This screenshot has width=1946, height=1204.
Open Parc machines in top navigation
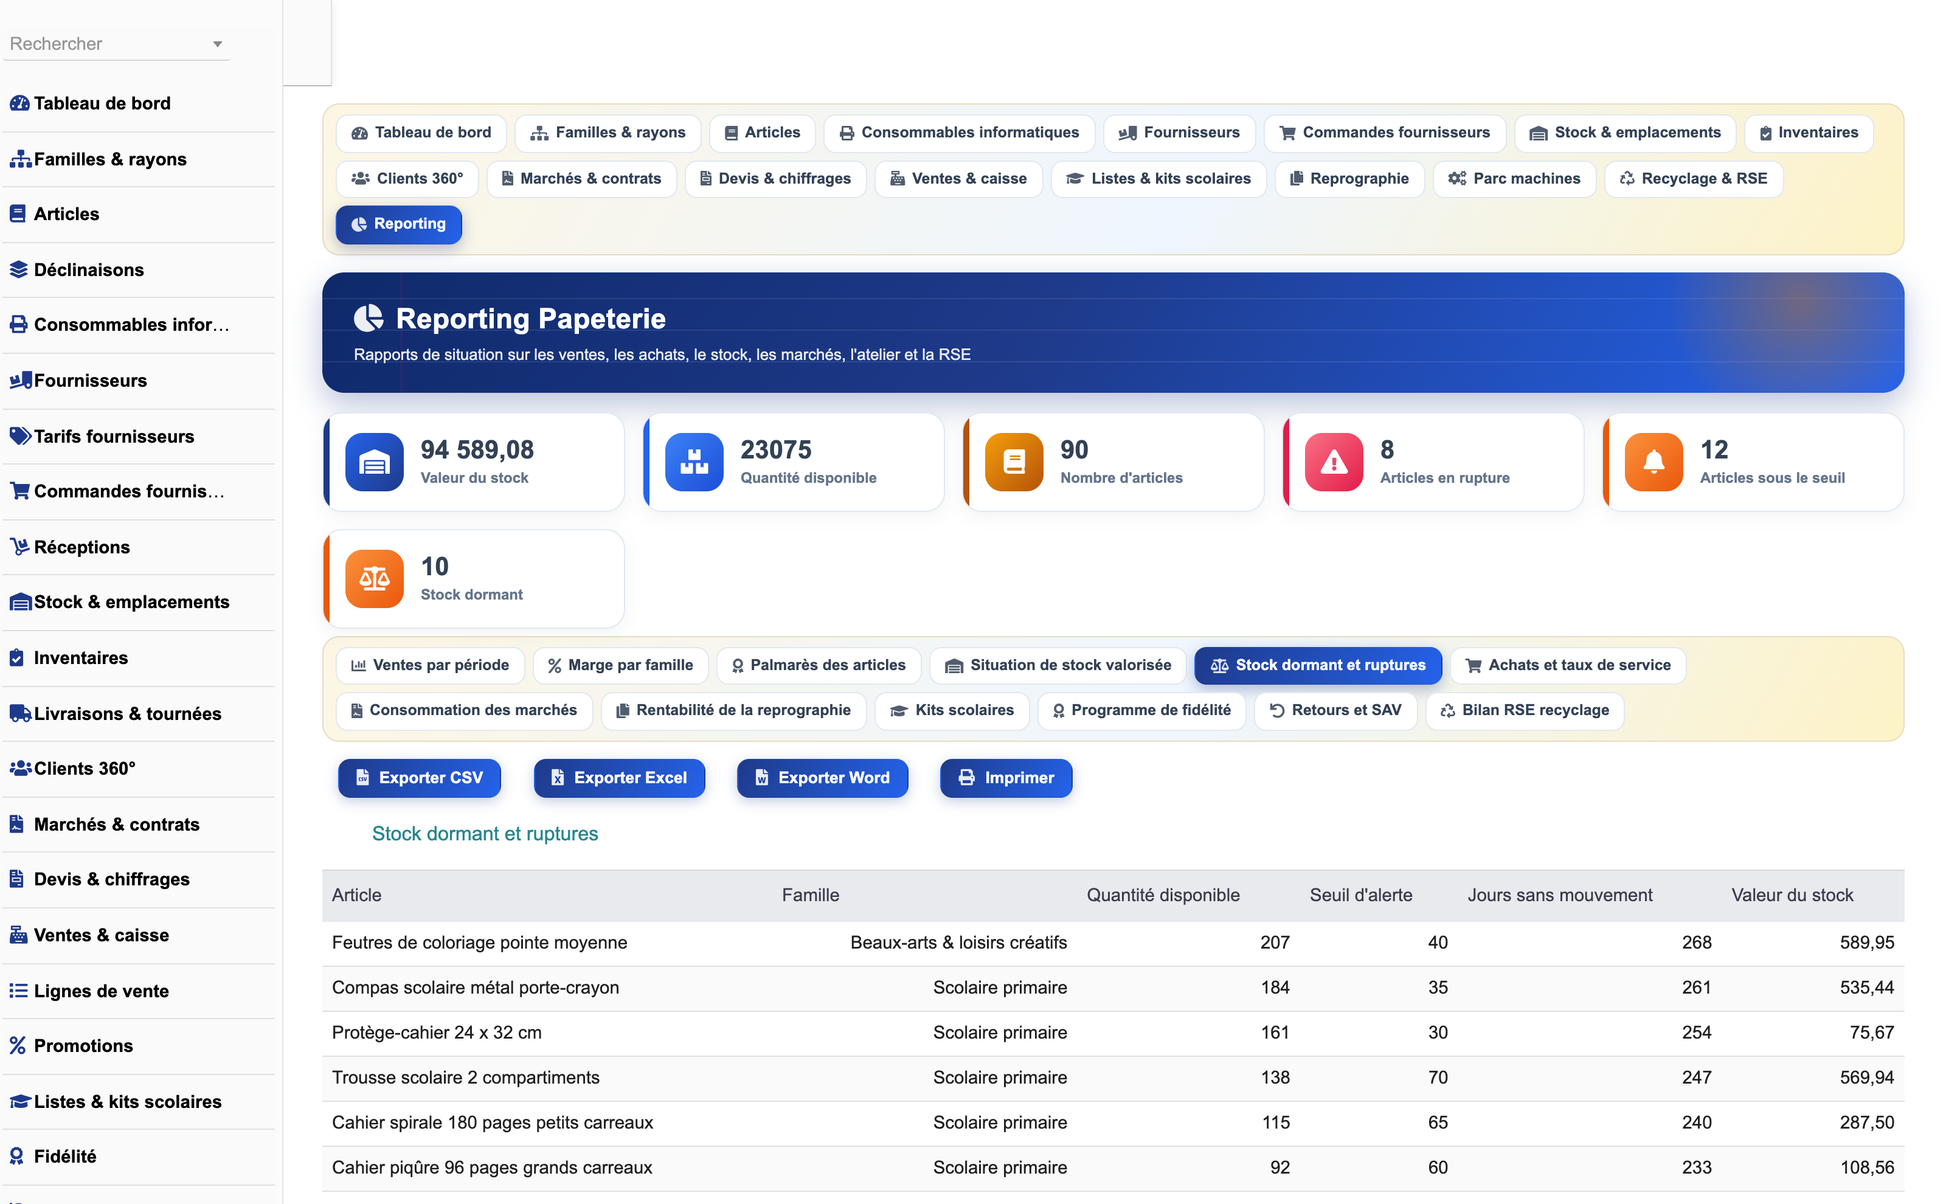click(x=1514, y=179)
